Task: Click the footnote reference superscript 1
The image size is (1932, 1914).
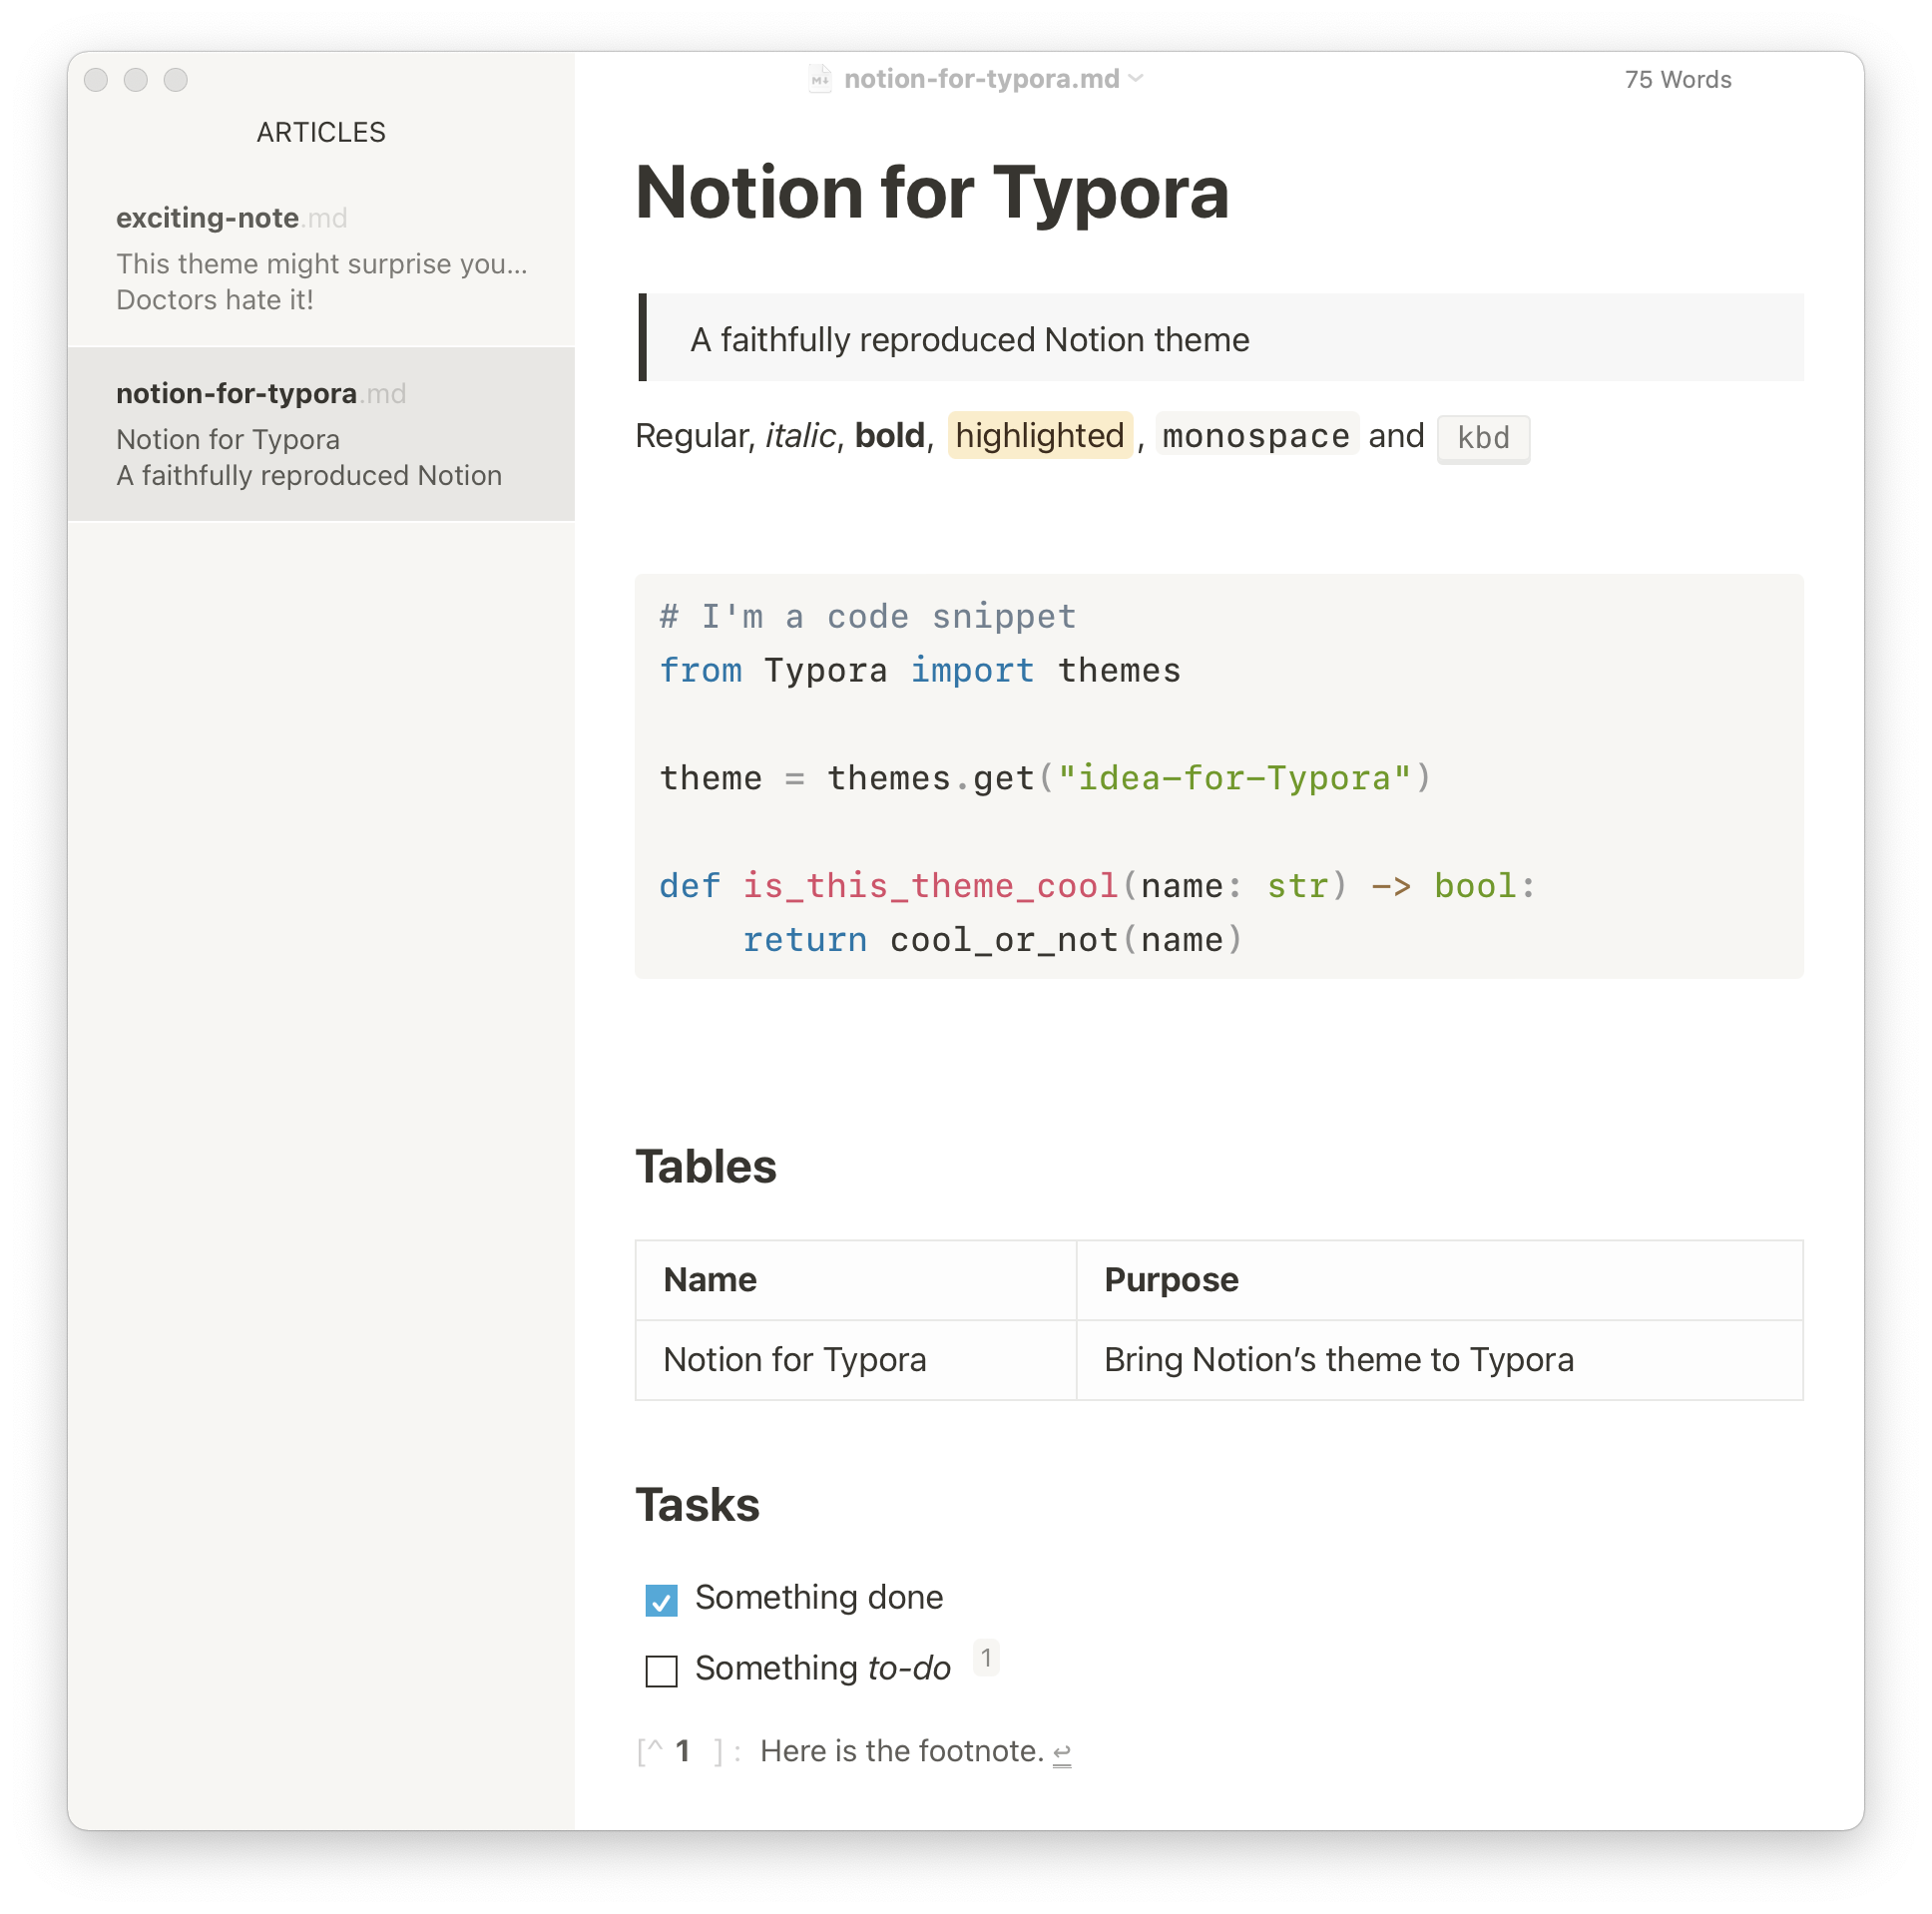Action: 986,1658
